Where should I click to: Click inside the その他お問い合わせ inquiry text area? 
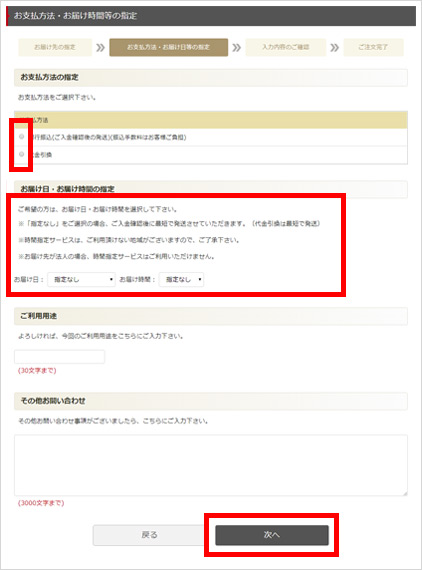point(211,465)
